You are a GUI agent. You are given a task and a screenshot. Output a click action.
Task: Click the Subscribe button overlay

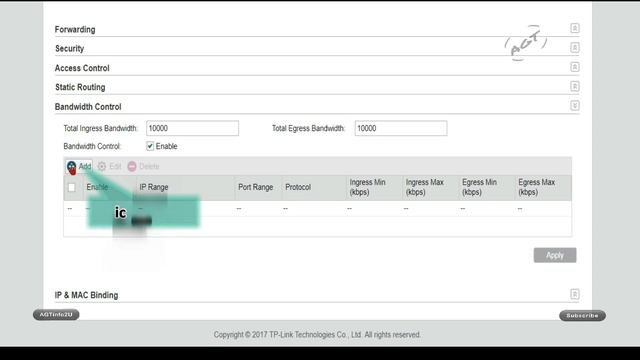tap(582, 316)
